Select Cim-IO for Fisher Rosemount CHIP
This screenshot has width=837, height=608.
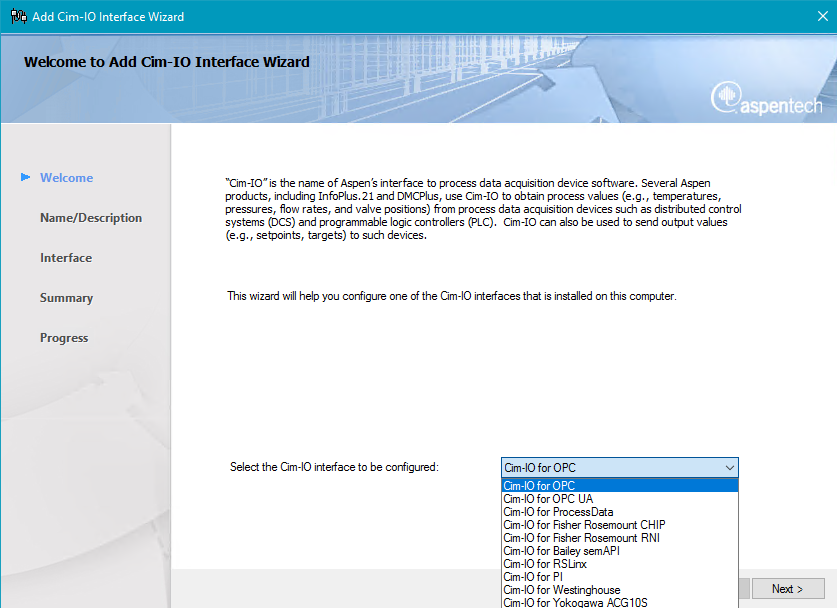pos(620,525)
